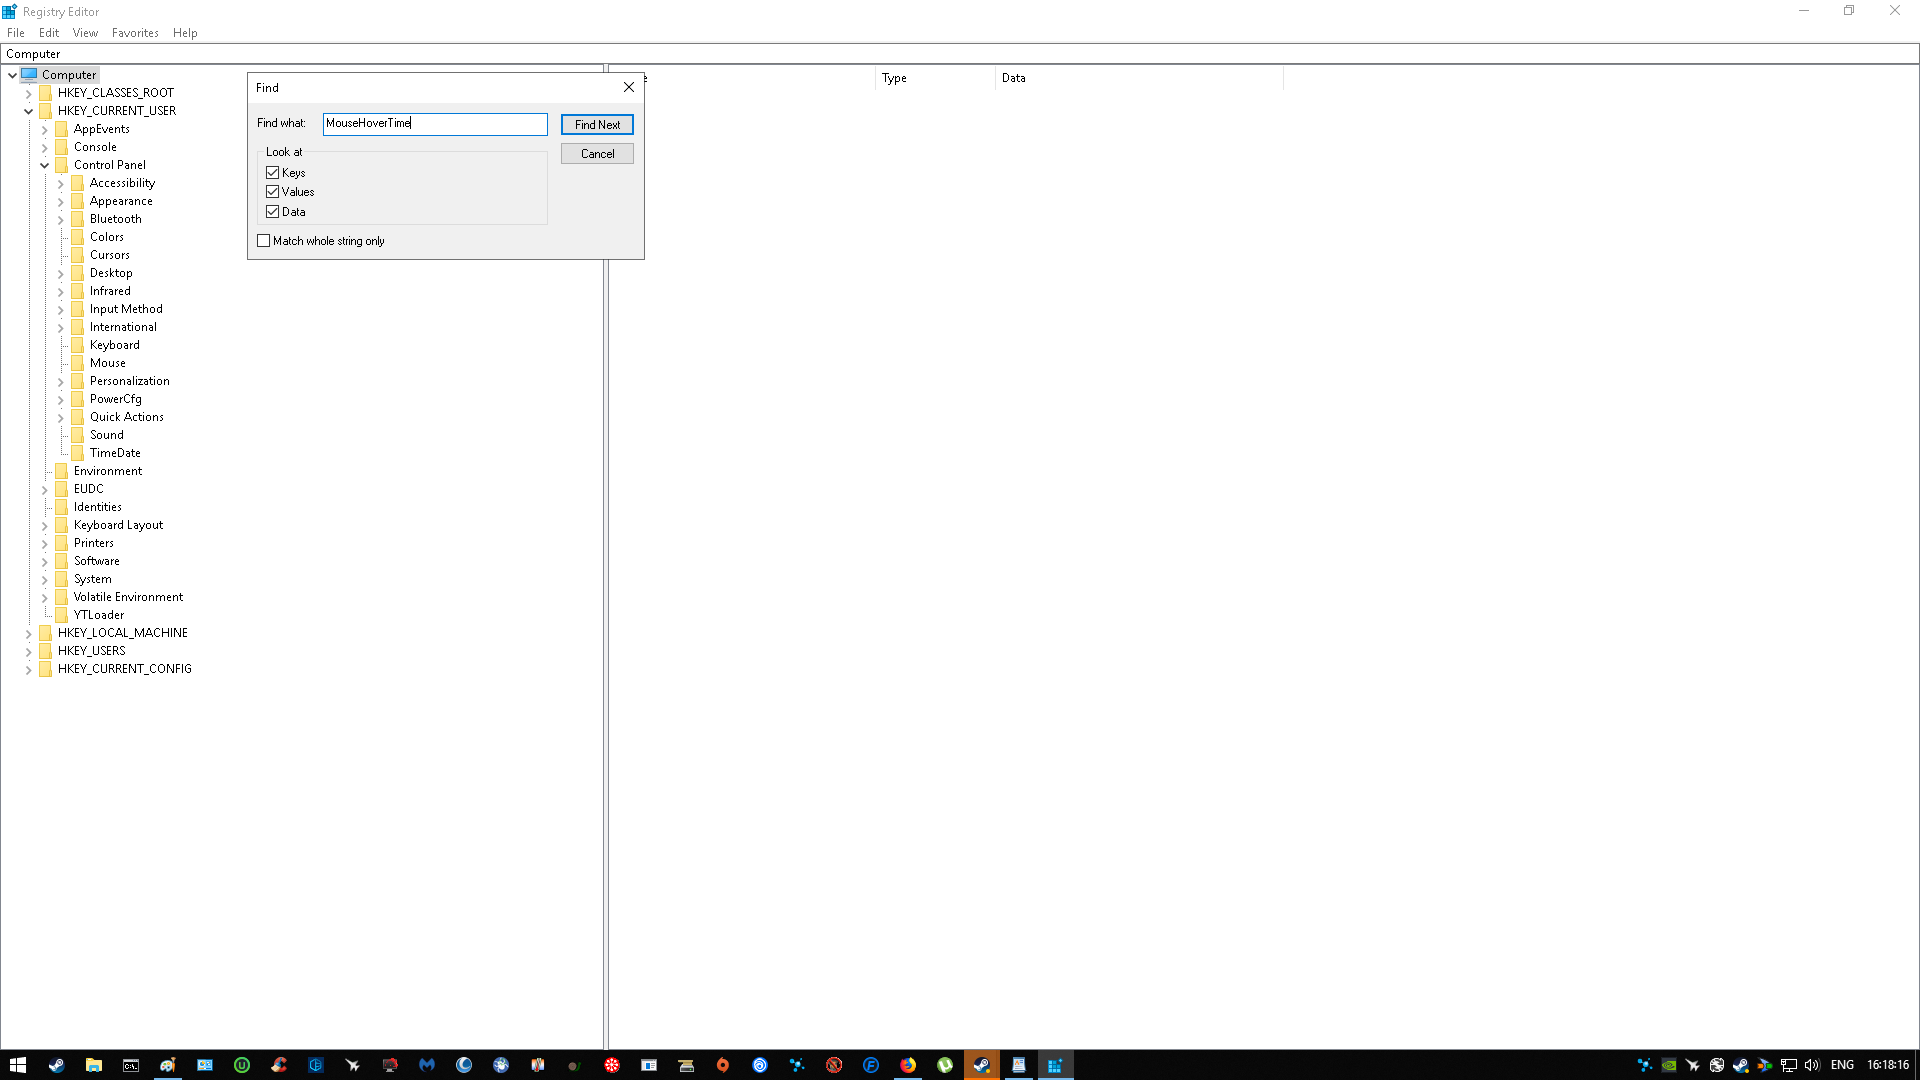Collapse the Control Panel tree node

pyautogui.click(x=45, y=165)
